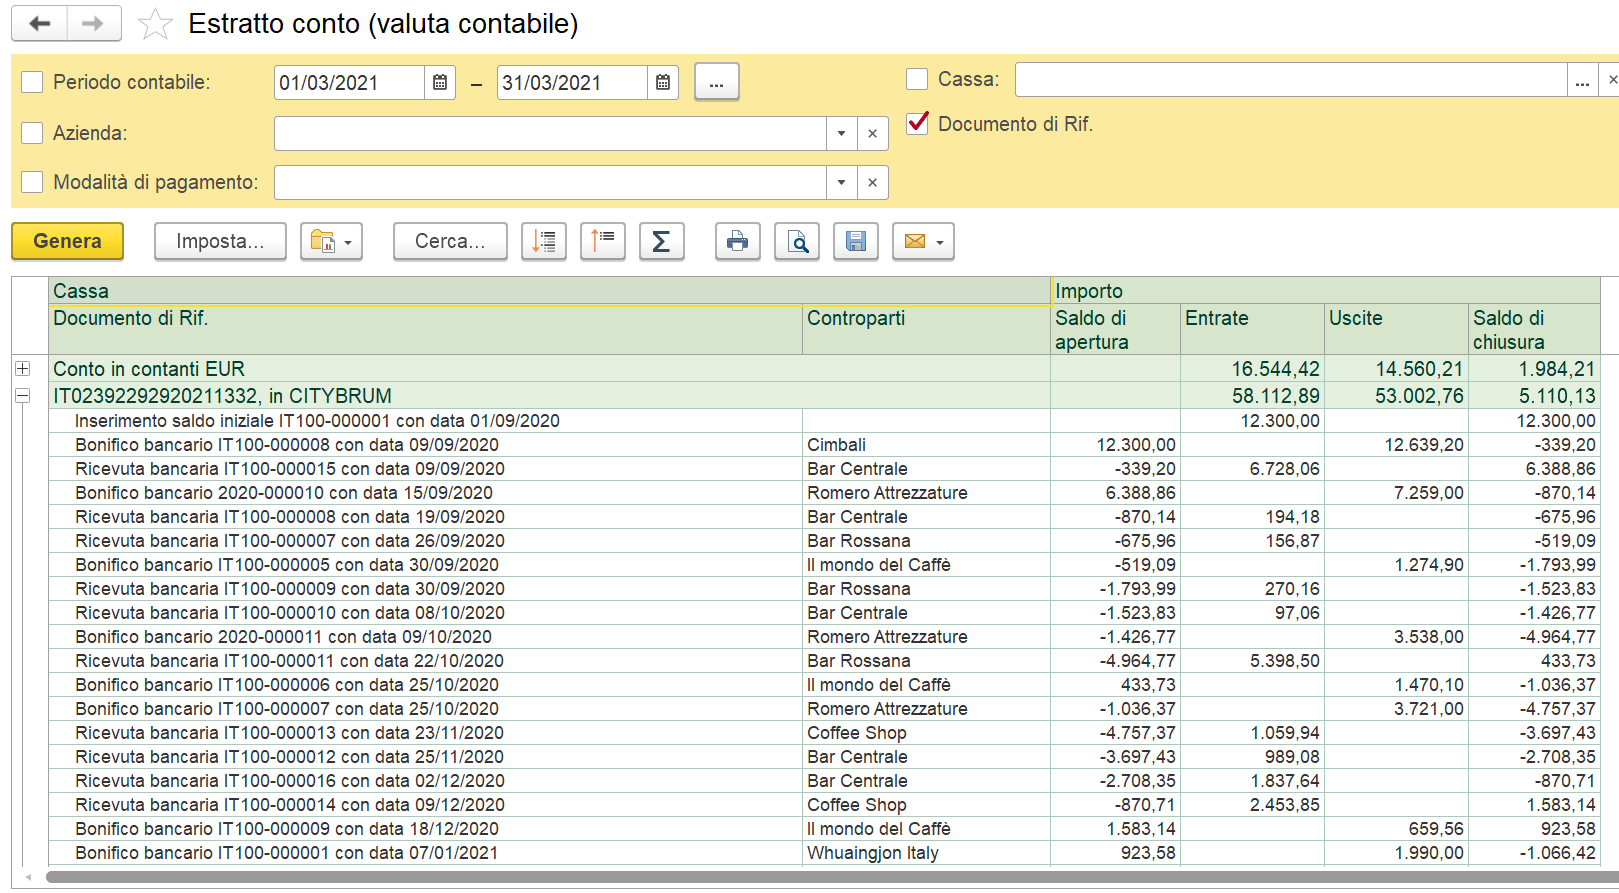This screenshot has height=893, width=1619.
Task: Save report with floppy disk icon
Action: (x=856, y=241)
